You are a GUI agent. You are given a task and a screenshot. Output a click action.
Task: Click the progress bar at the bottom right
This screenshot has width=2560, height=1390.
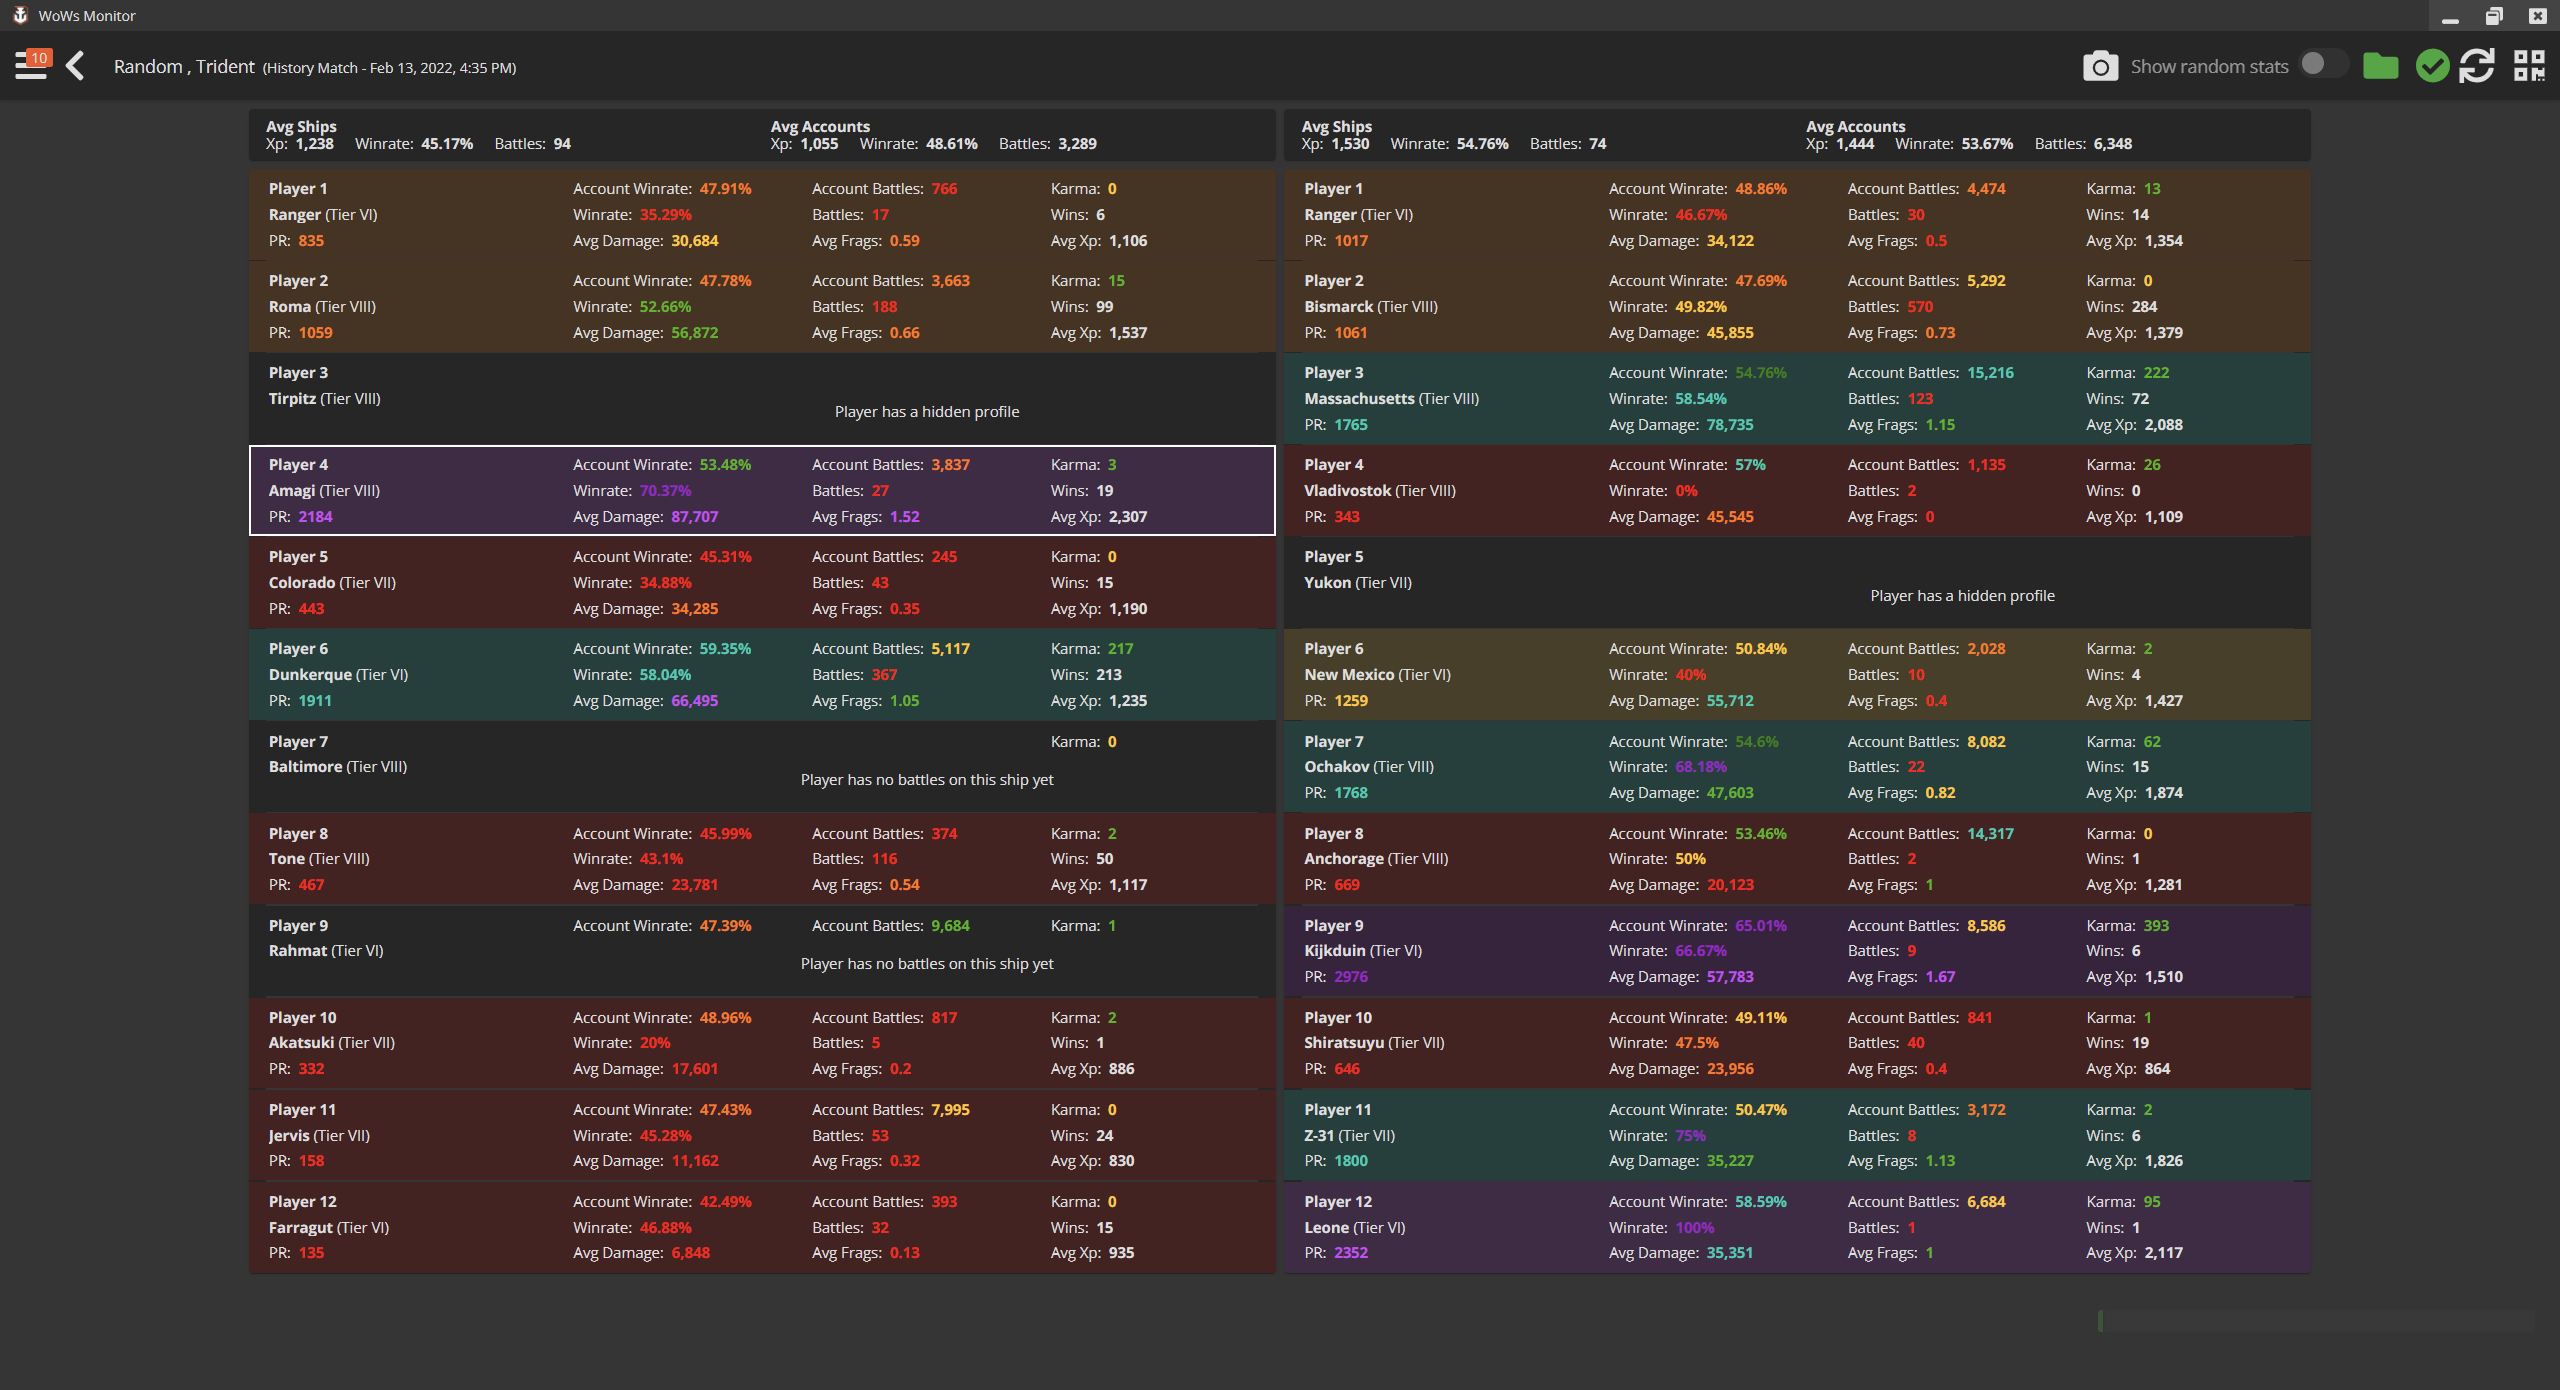2315,1321
